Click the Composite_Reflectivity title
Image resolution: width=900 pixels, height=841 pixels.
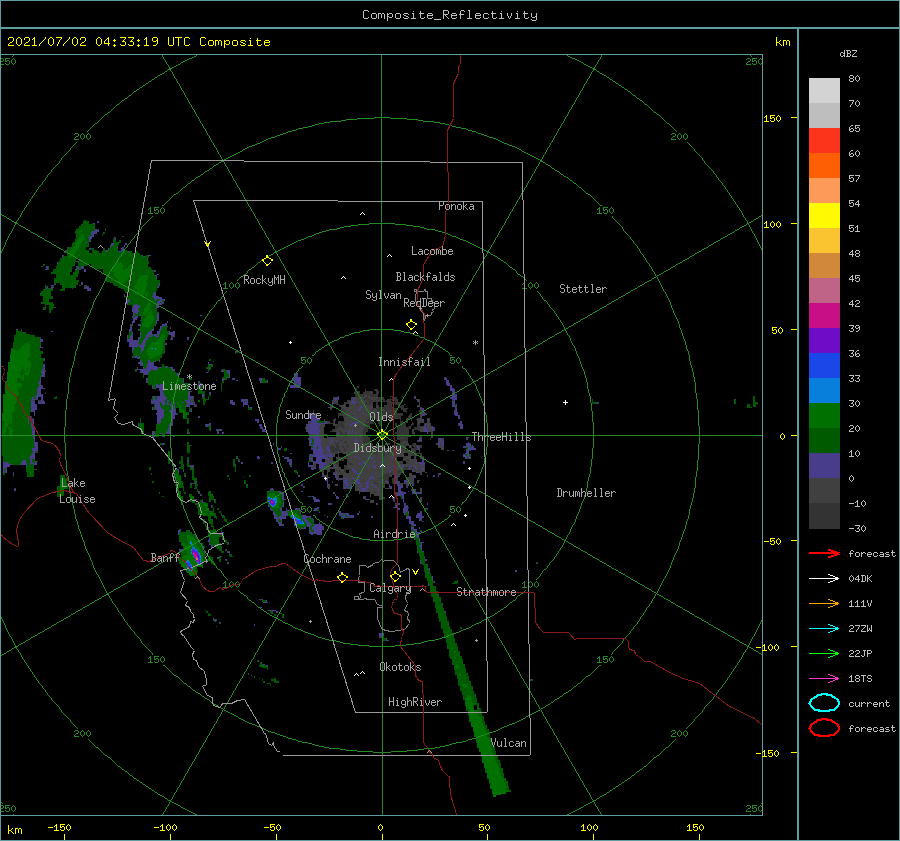pos(450,15)
